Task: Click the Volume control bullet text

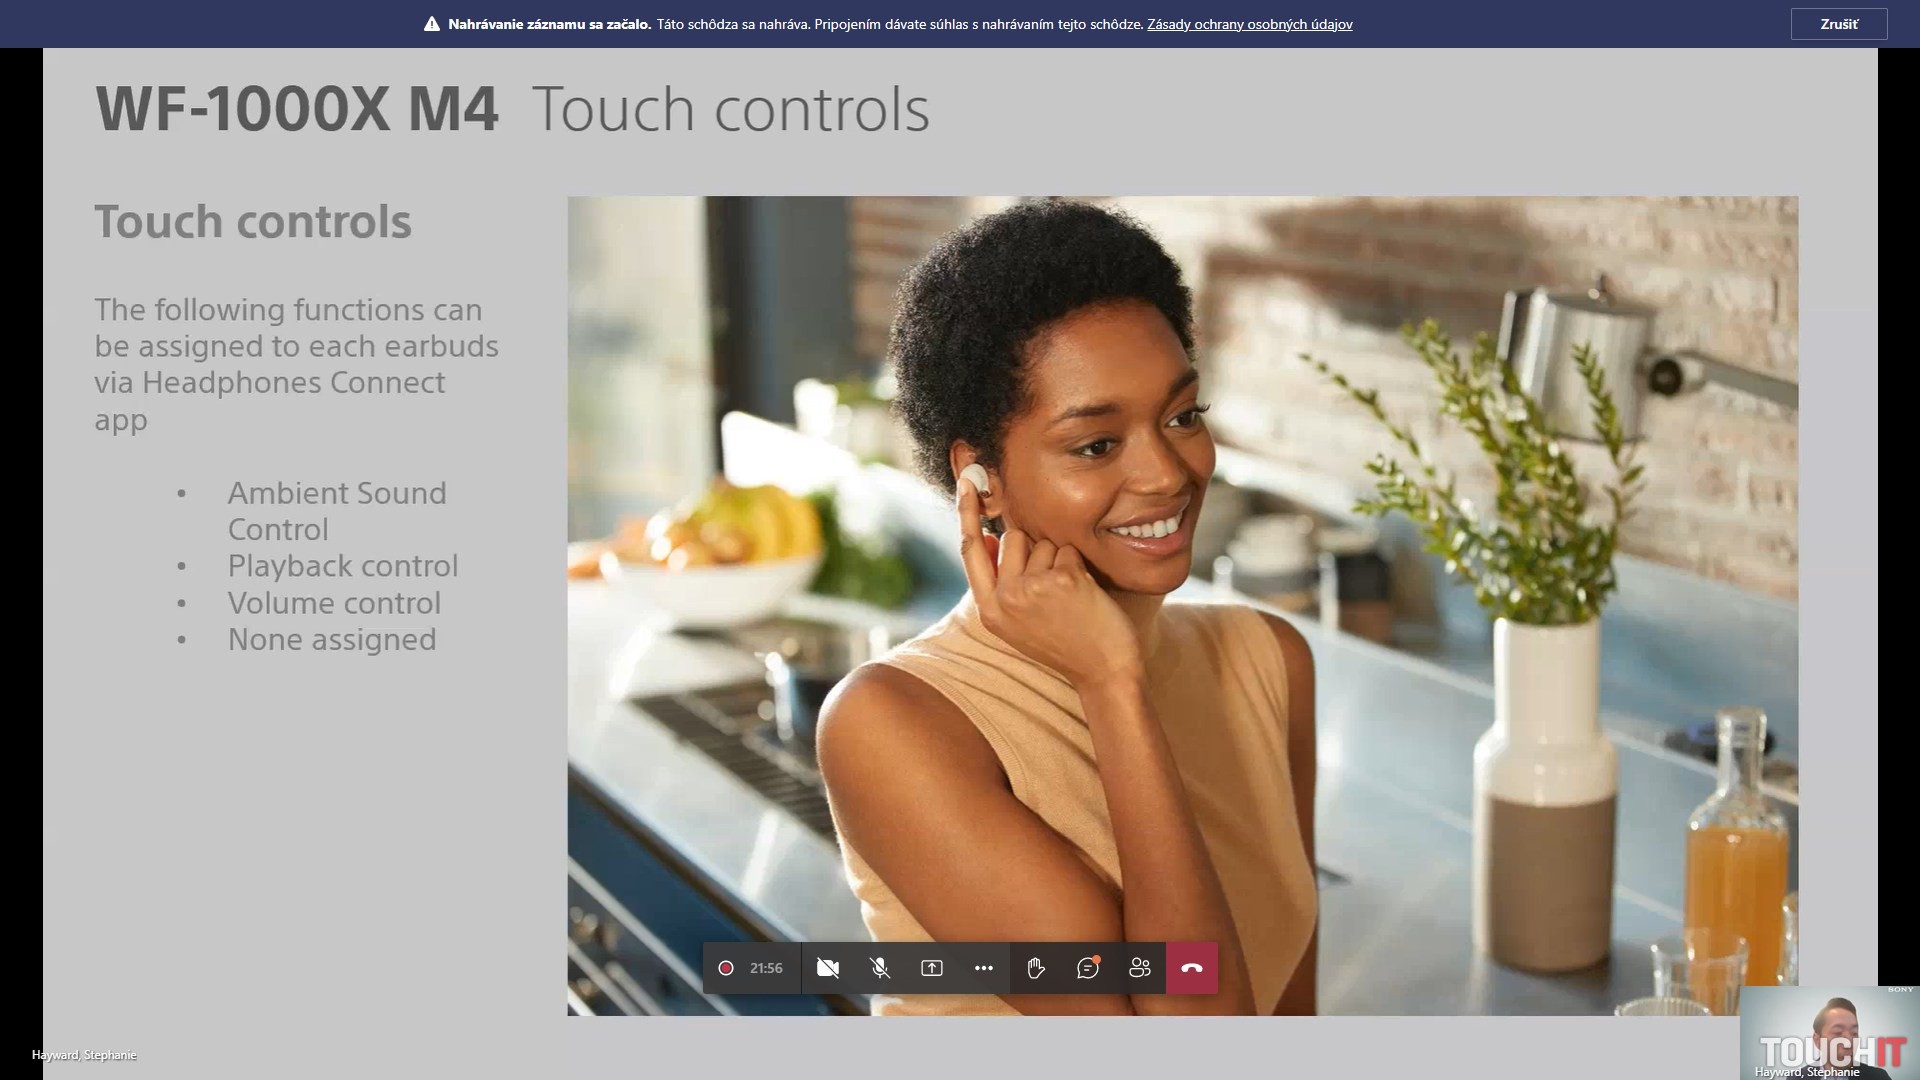Action: pyautogui.click(x=334, y=603)
